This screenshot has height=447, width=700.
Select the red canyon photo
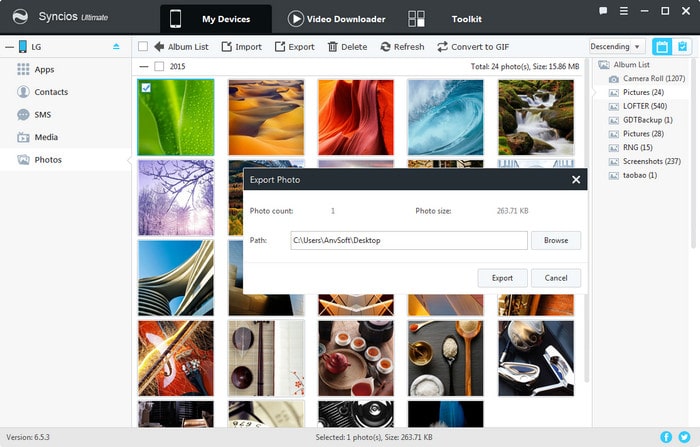[x=356, y=117]
